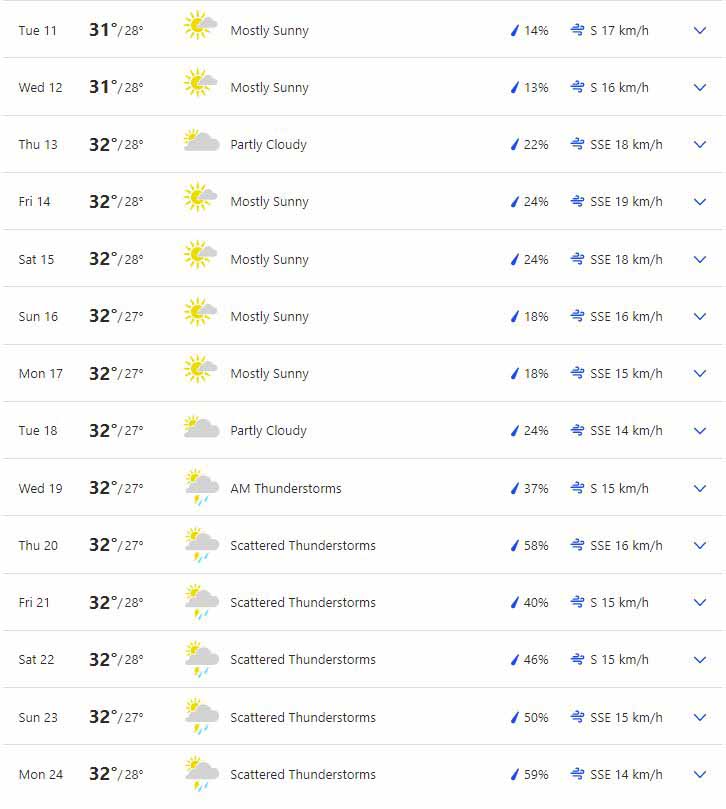The width and height of the screenshot is (726, 809).
Task: Select the 'Fri 21' date label
Action: (34, 602)
